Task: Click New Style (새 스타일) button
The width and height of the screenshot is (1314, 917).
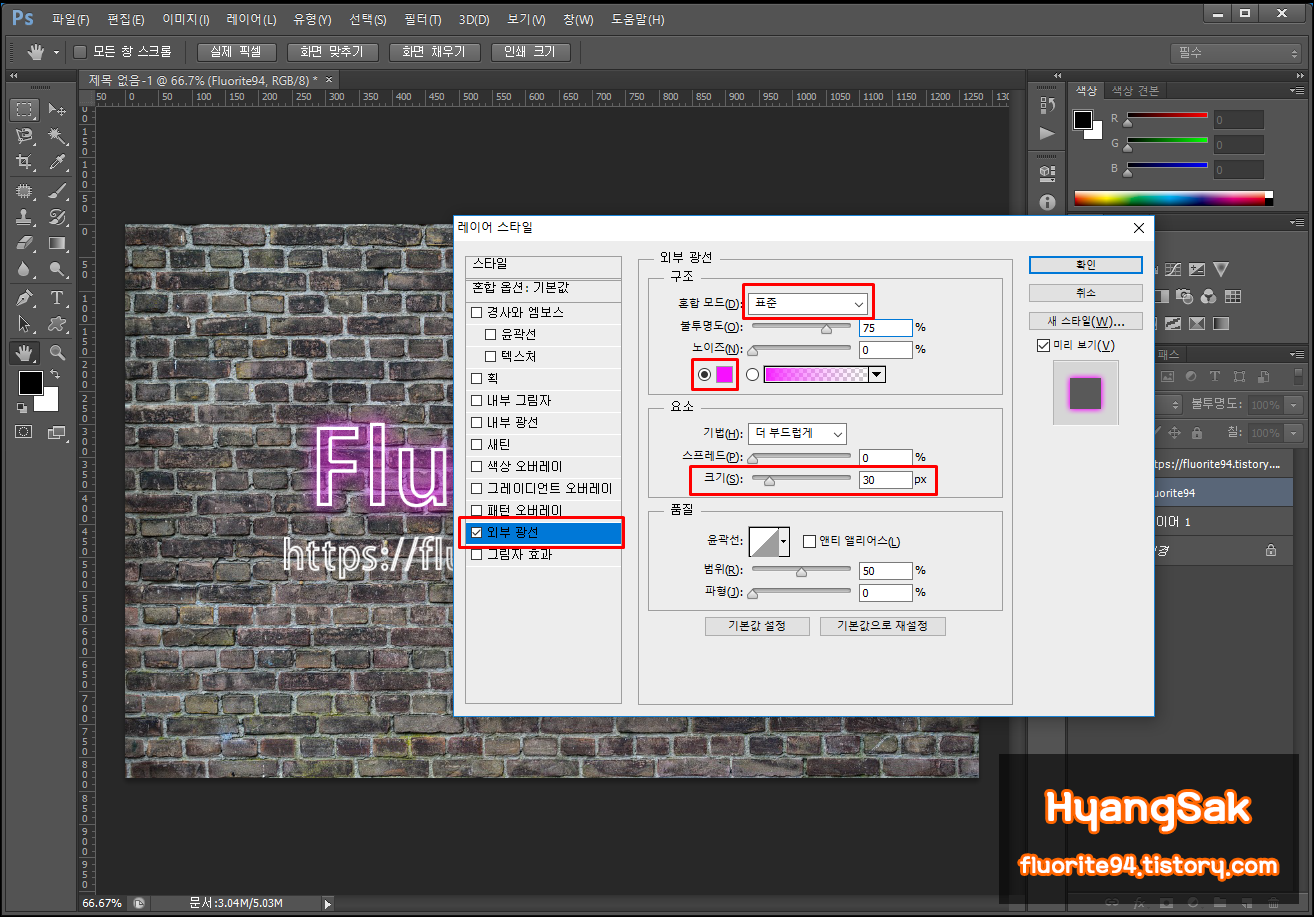Action: 1086,321
